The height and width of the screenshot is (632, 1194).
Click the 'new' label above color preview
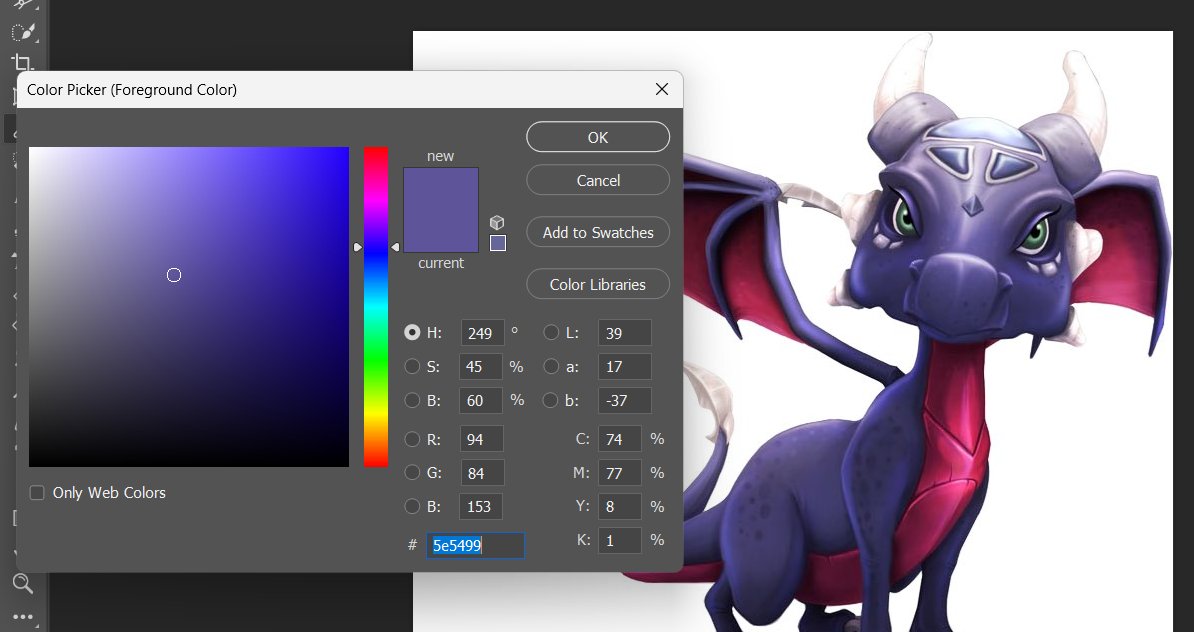coord(440,155)
